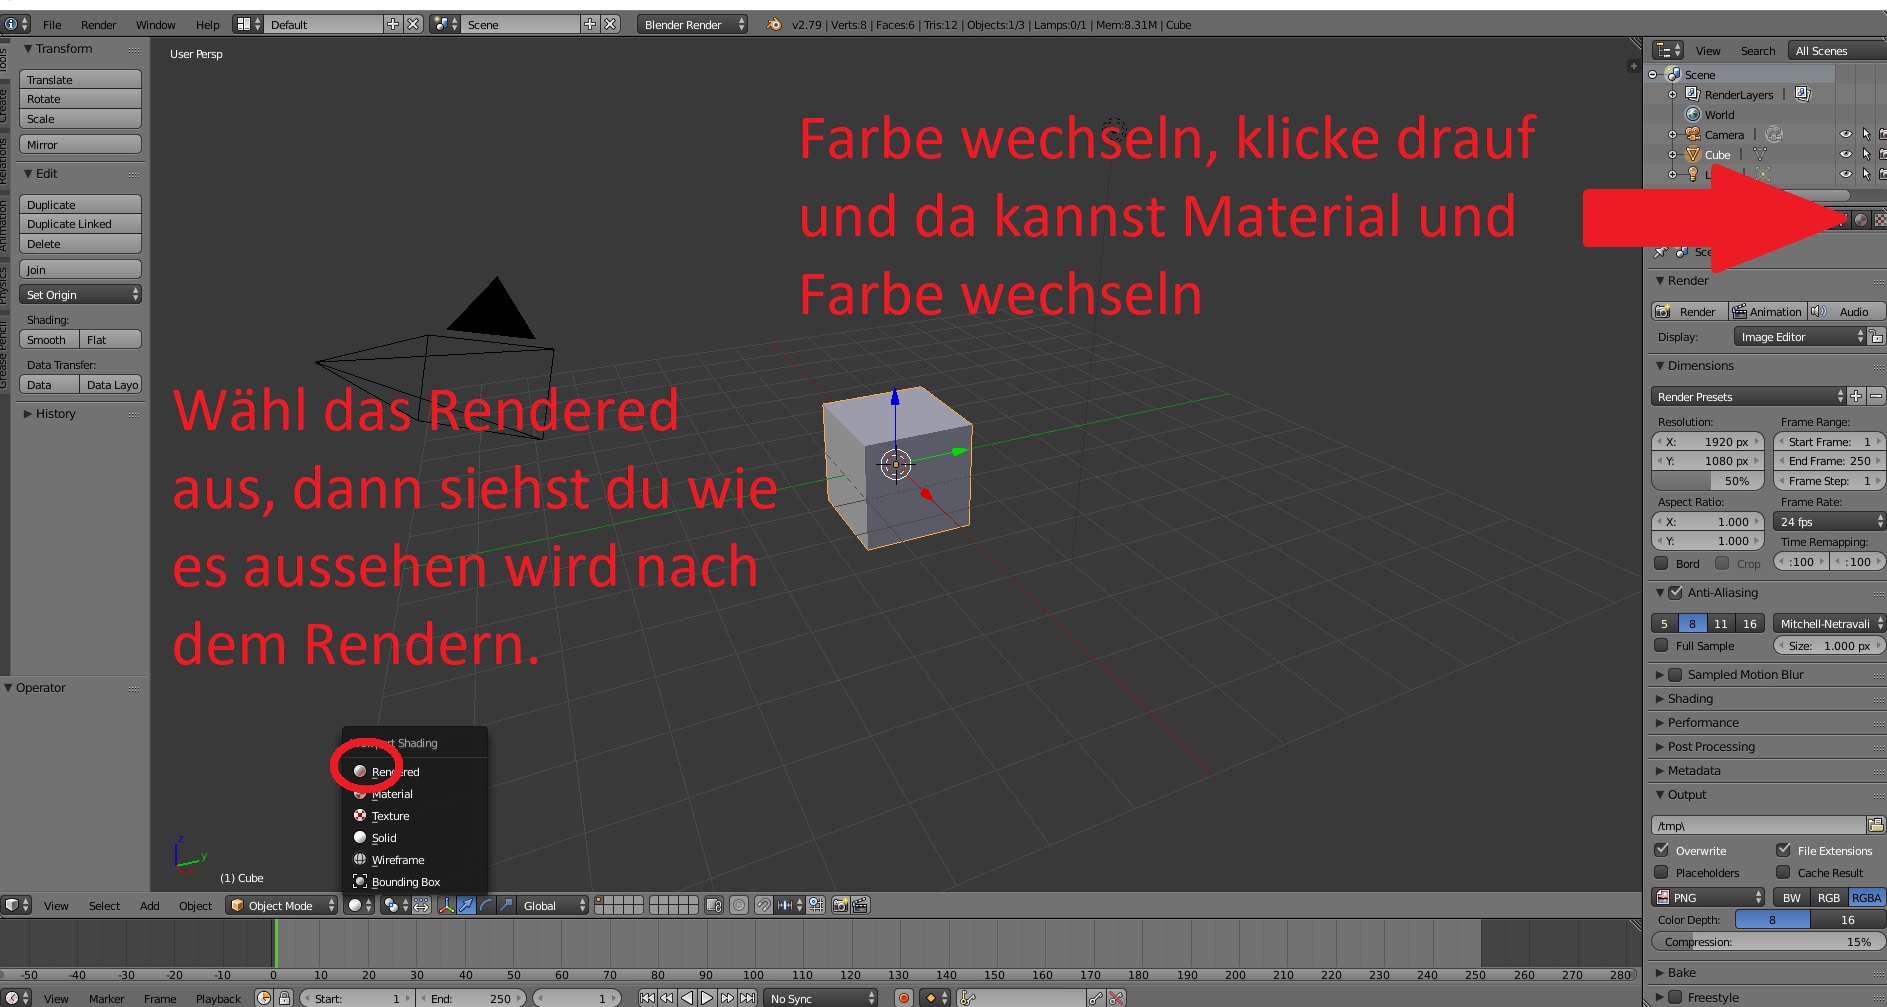Toggle the Cube visibility eye in outliner
This screenshot has height=1007, width=1887.
tap(1846, 155)
